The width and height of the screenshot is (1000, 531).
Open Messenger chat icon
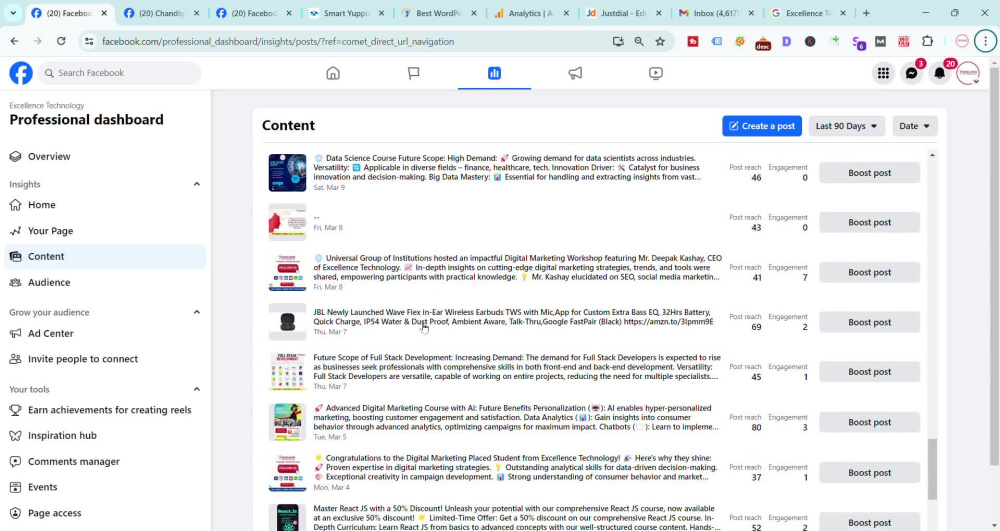[x=912, y=73]
